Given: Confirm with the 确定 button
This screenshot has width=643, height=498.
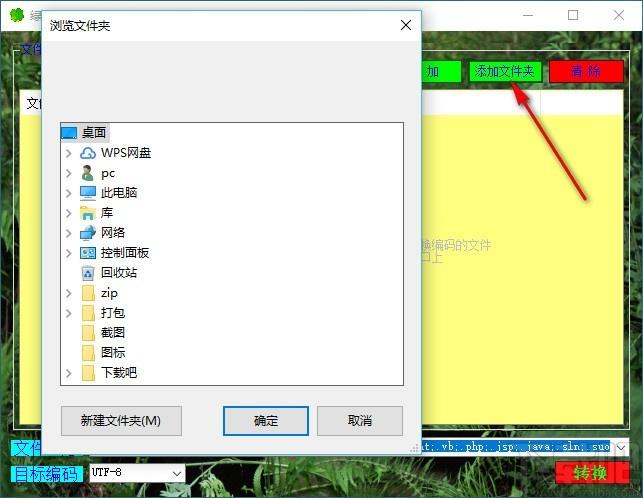Looking at the screenshot, I should (266, 420).
